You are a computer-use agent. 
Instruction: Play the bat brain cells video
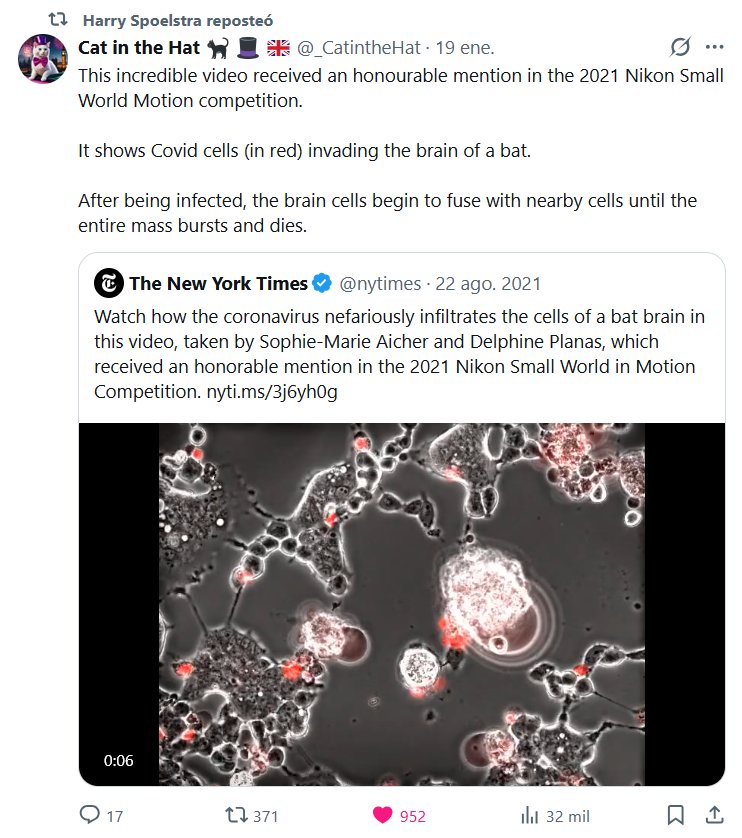coord(401,604)
